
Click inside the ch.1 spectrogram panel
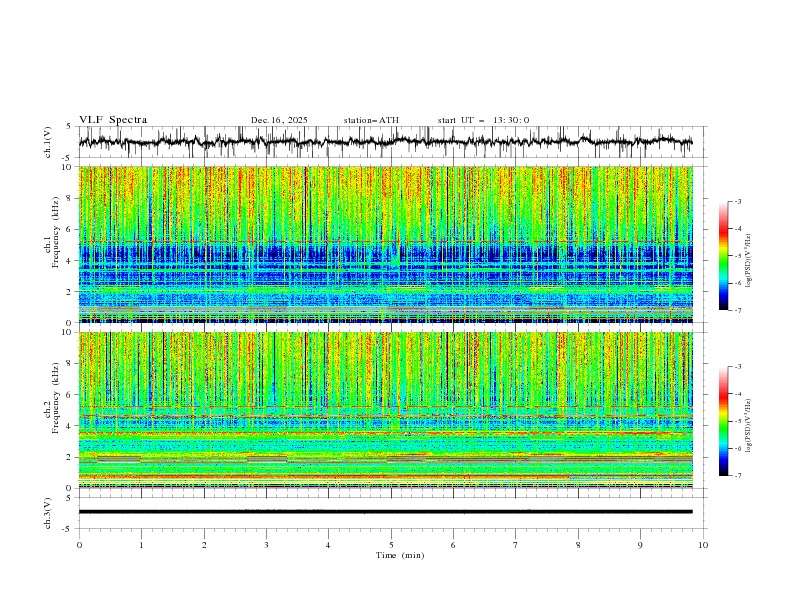(386, 244)
